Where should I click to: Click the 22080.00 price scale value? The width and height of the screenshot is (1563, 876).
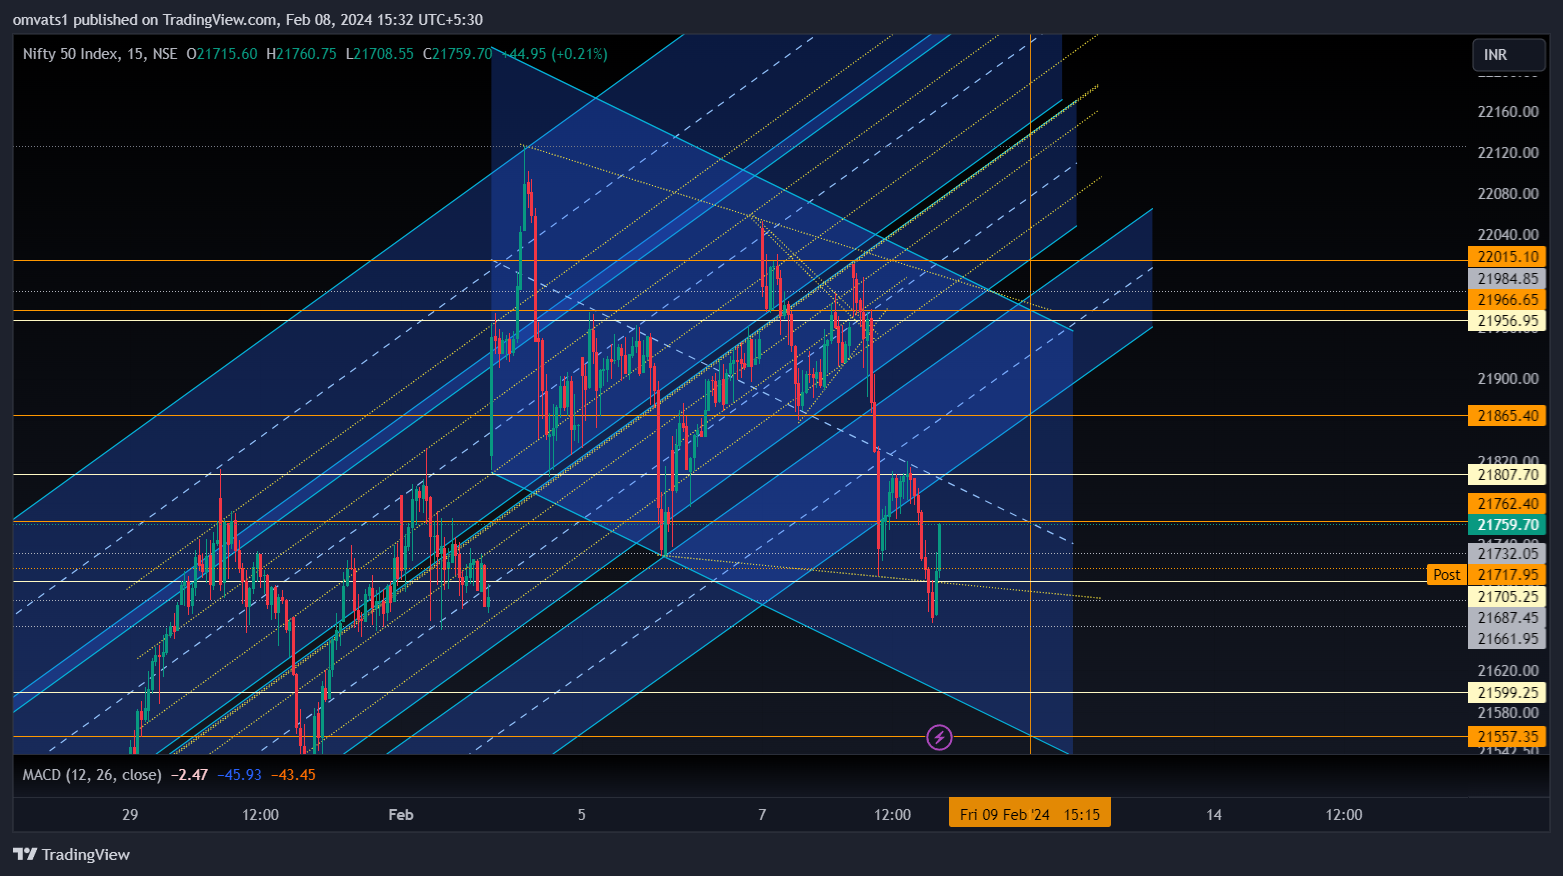coord(1507,193)
